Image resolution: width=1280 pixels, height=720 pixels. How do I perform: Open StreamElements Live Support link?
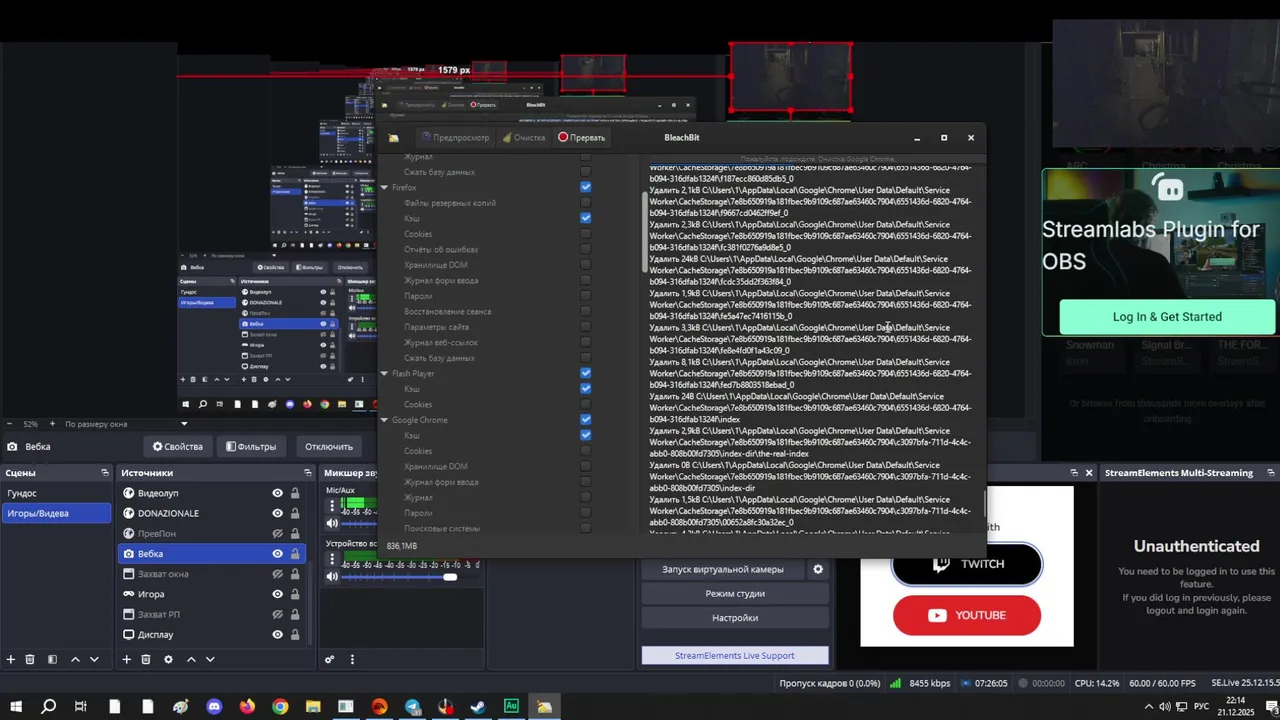(x=735, y=656)
